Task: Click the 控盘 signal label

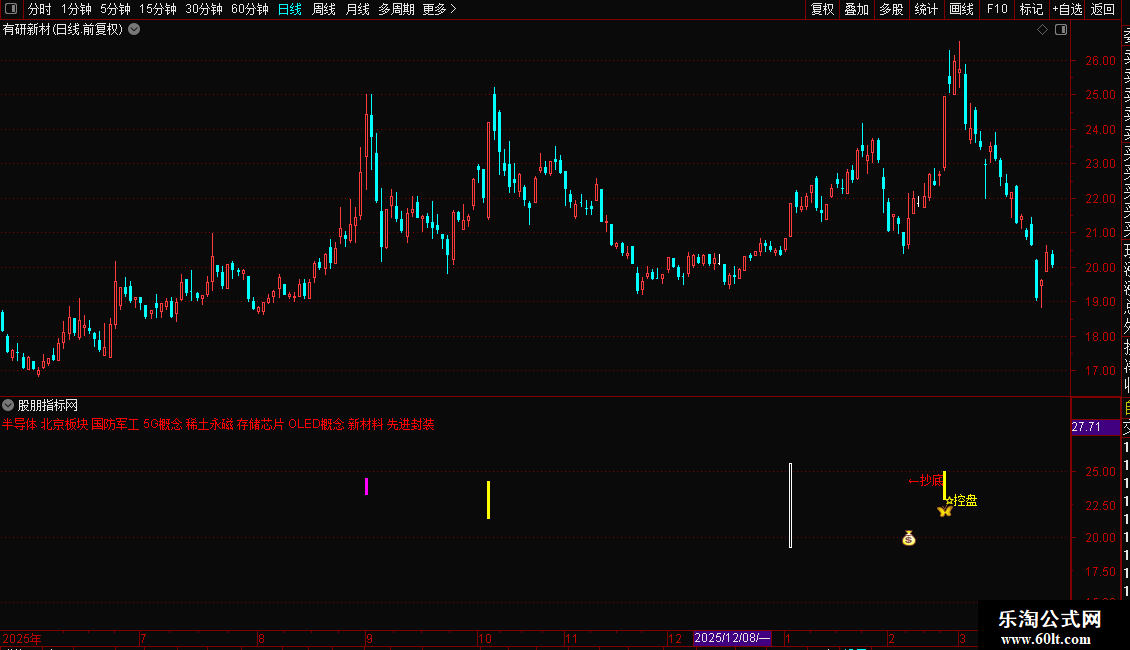Action: [x=962, y=500]
